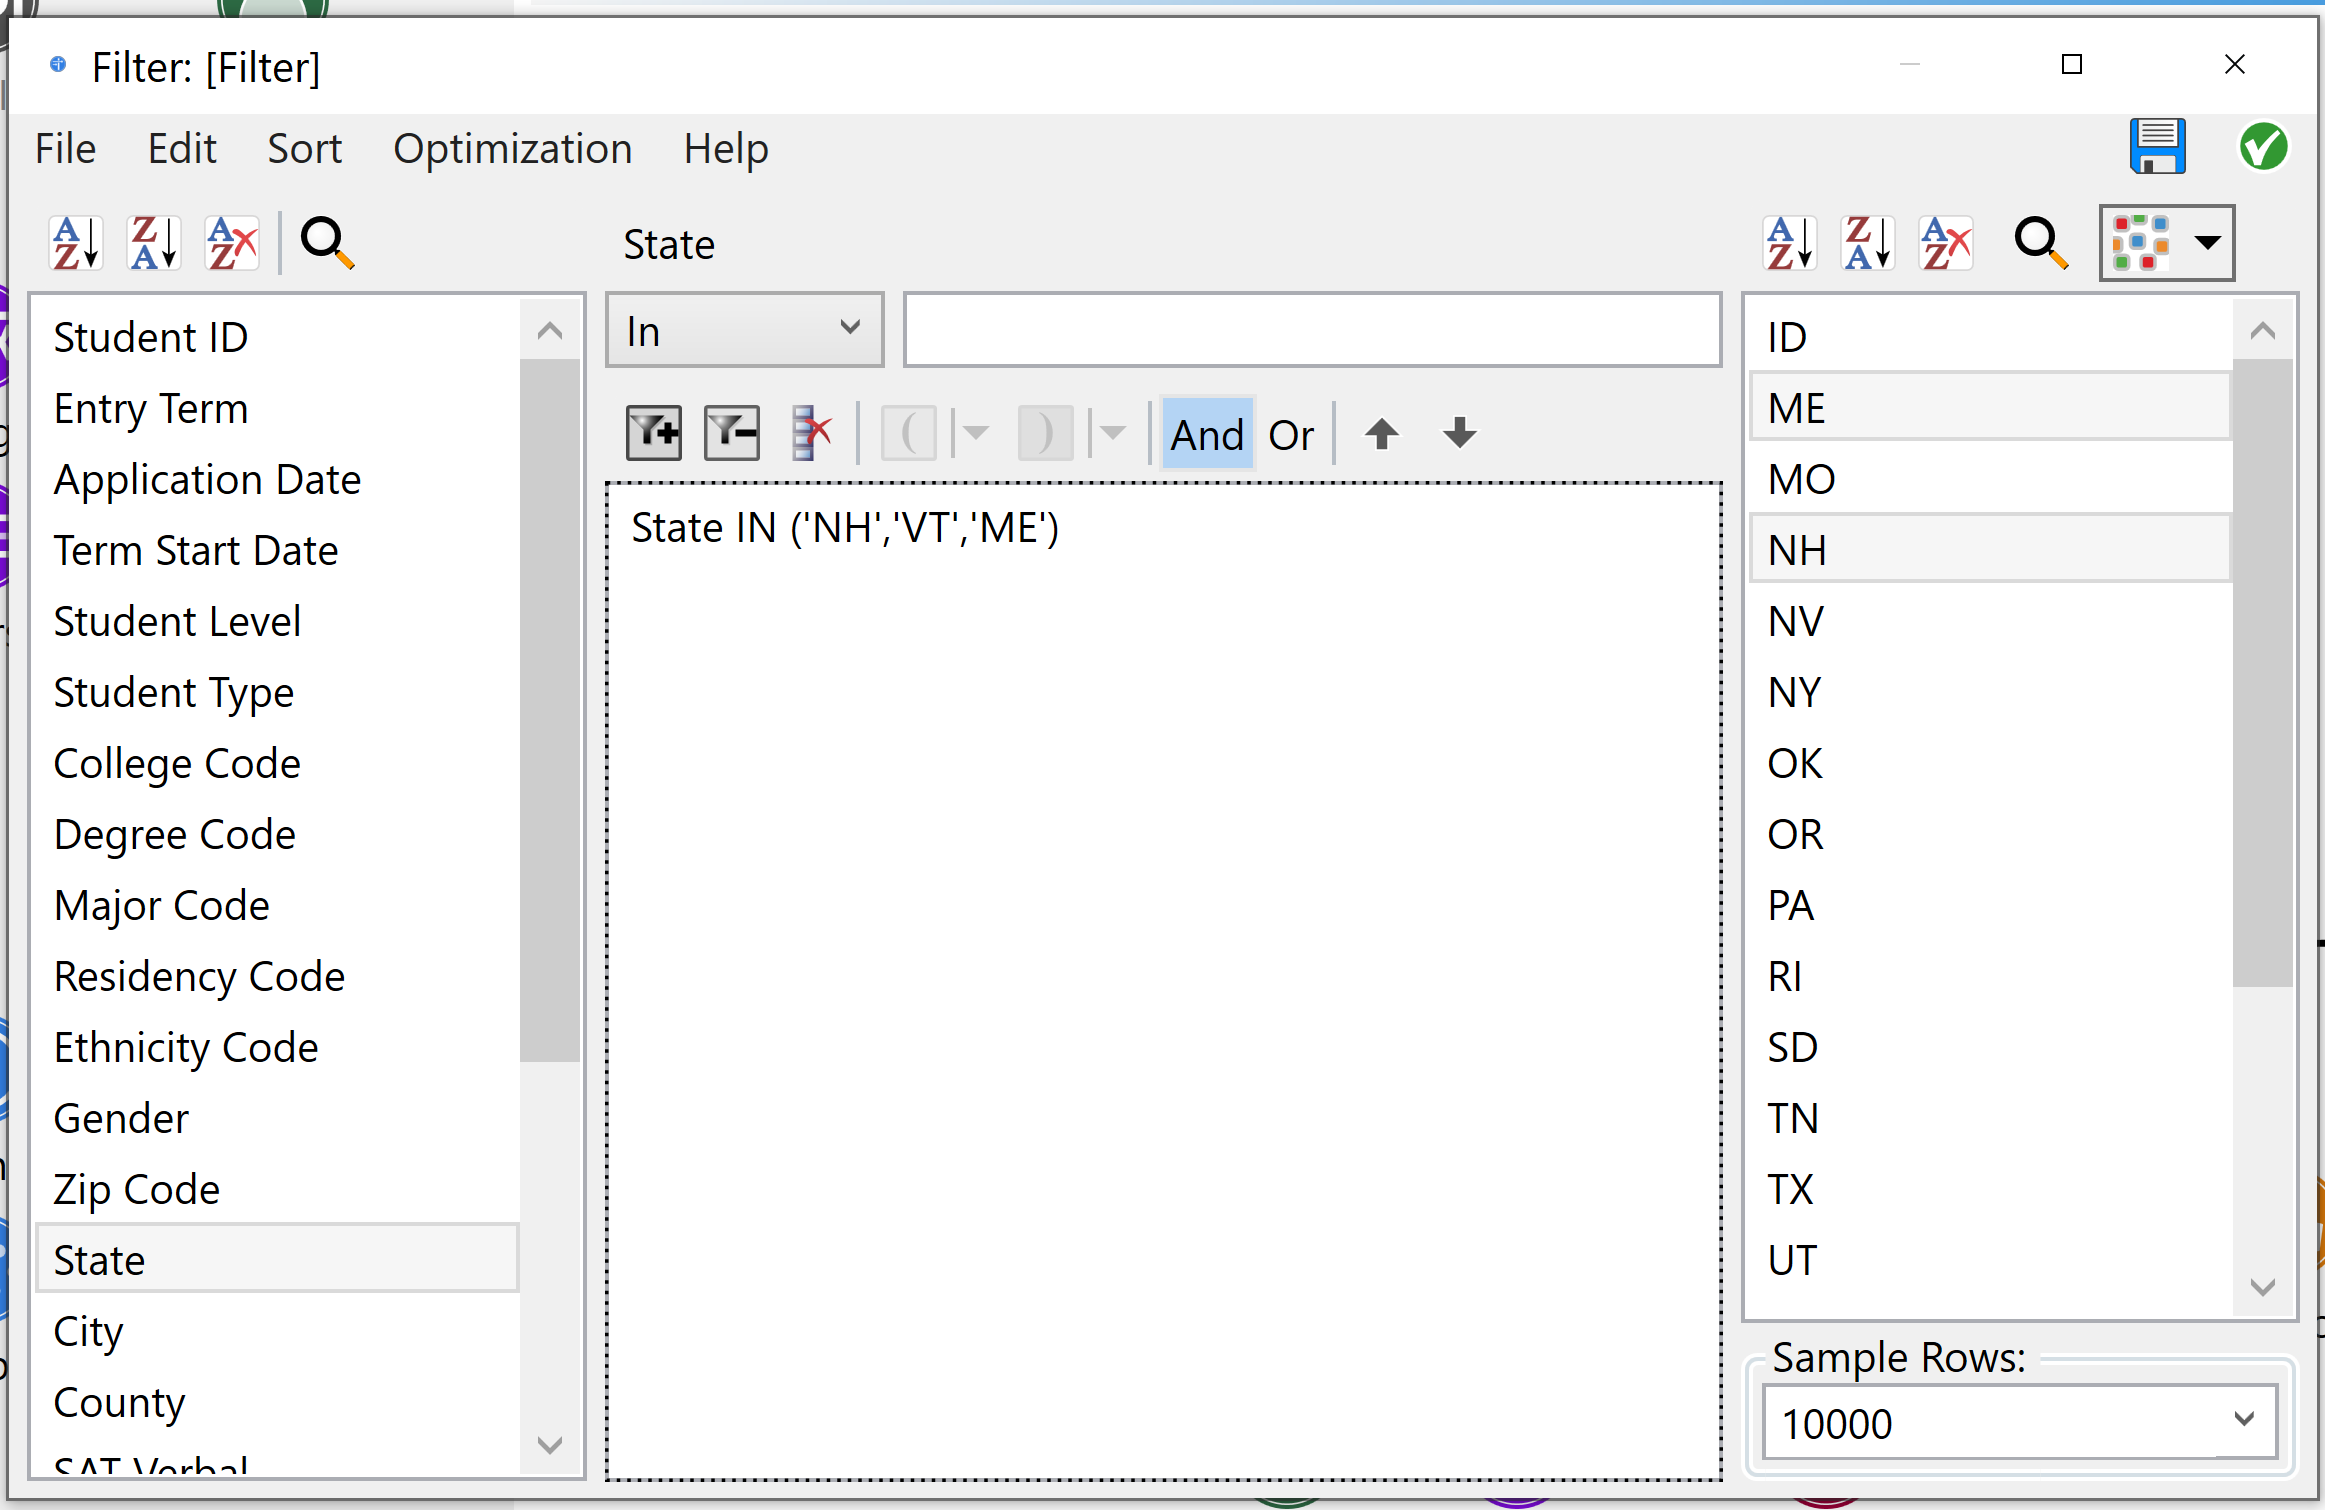Viewport: 2325px width, 1510px height.
Task: Open the colored dots dropdown button
Action: tap(2166, 243)
